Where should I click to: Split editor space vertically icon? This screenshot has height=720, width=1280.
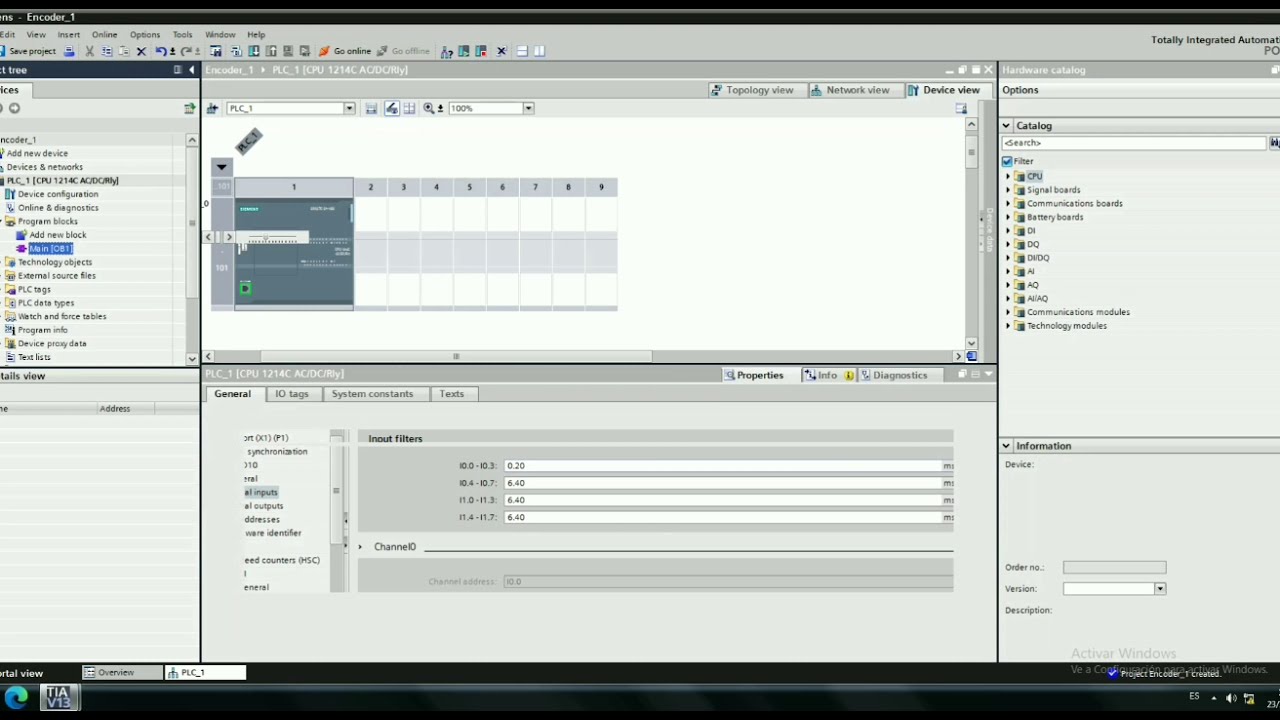540,51
